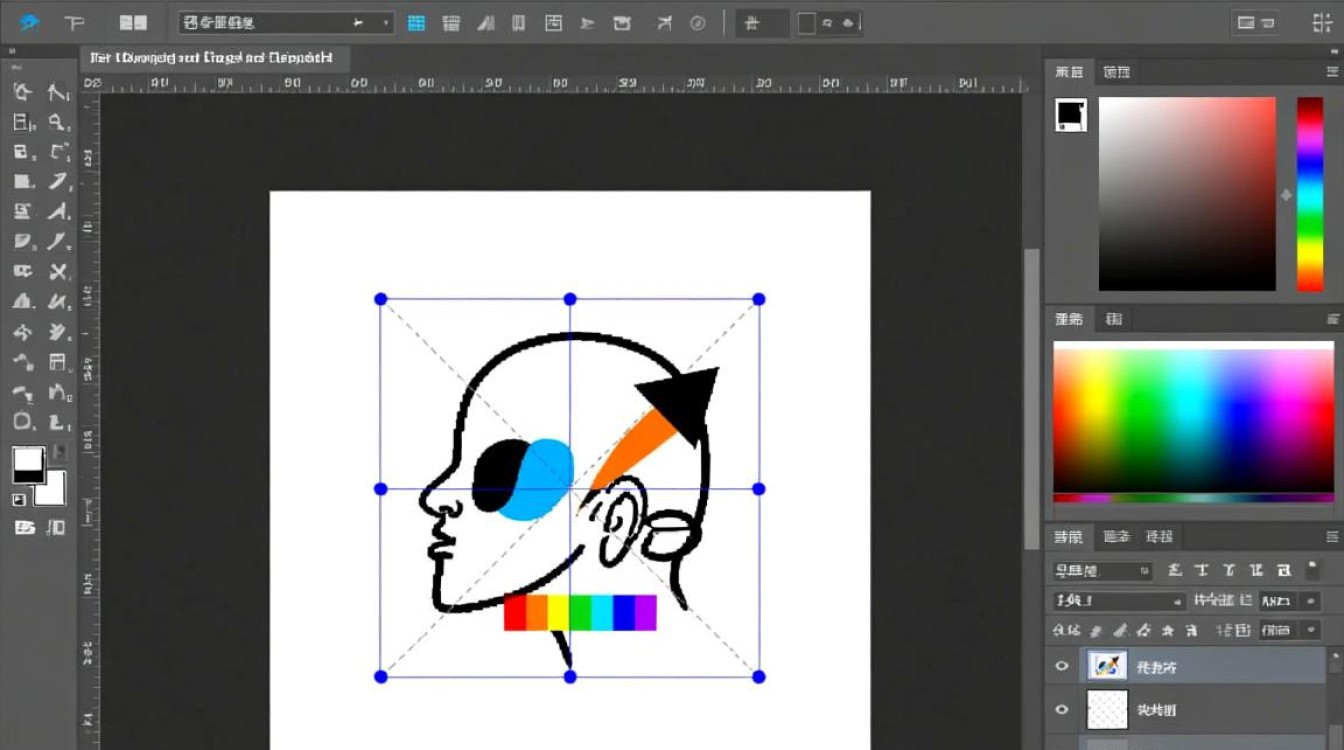Click the document title tab above canvas
This screenshot has width=1344, height=750.
pos(212,58)
